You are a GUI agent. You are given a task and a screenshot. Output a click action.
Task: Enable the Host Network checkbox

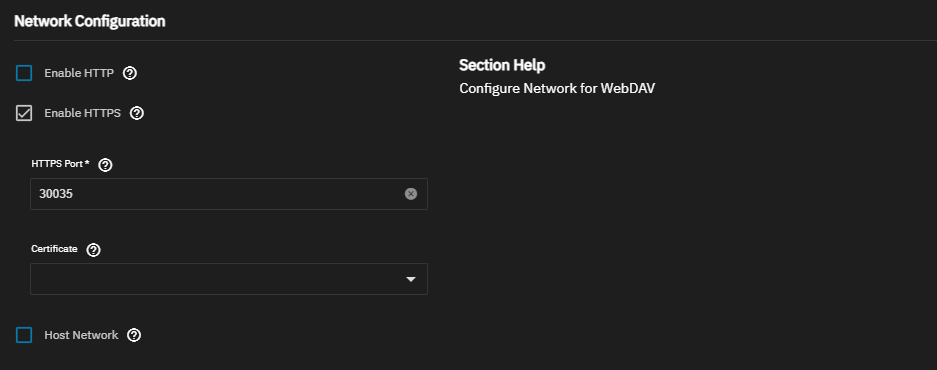pyautogui.click(x=24, y=335)
